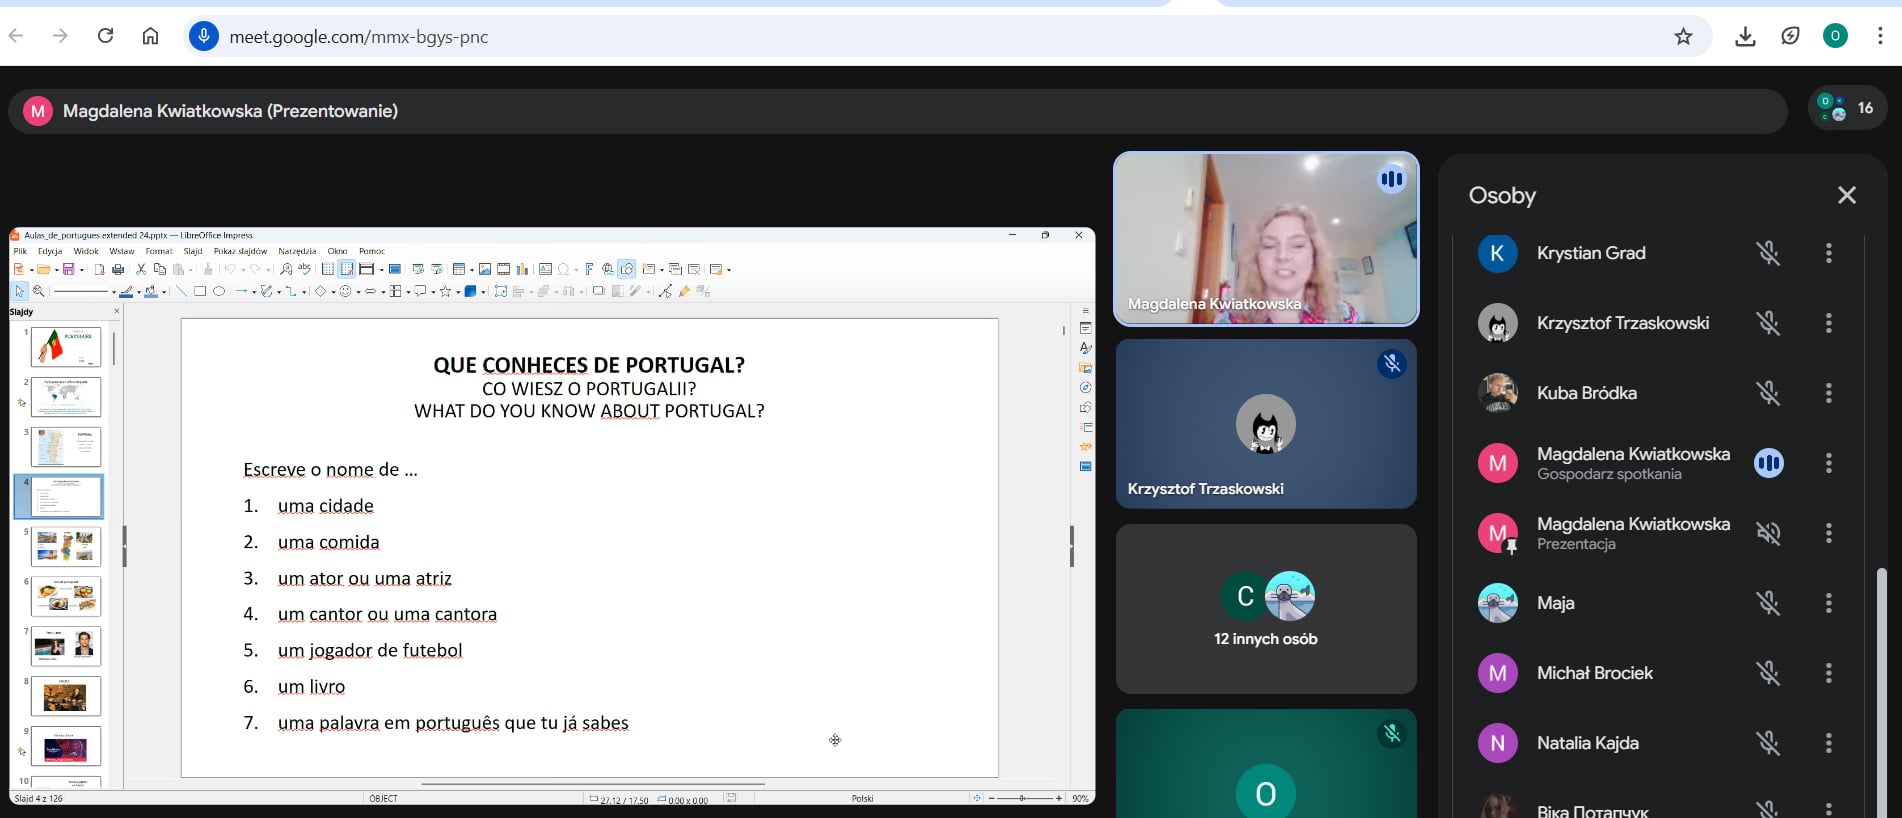
Task: Toggle audio for Magdalena Kwiatkowska's Prezentacja
Action: point(1768,533)
